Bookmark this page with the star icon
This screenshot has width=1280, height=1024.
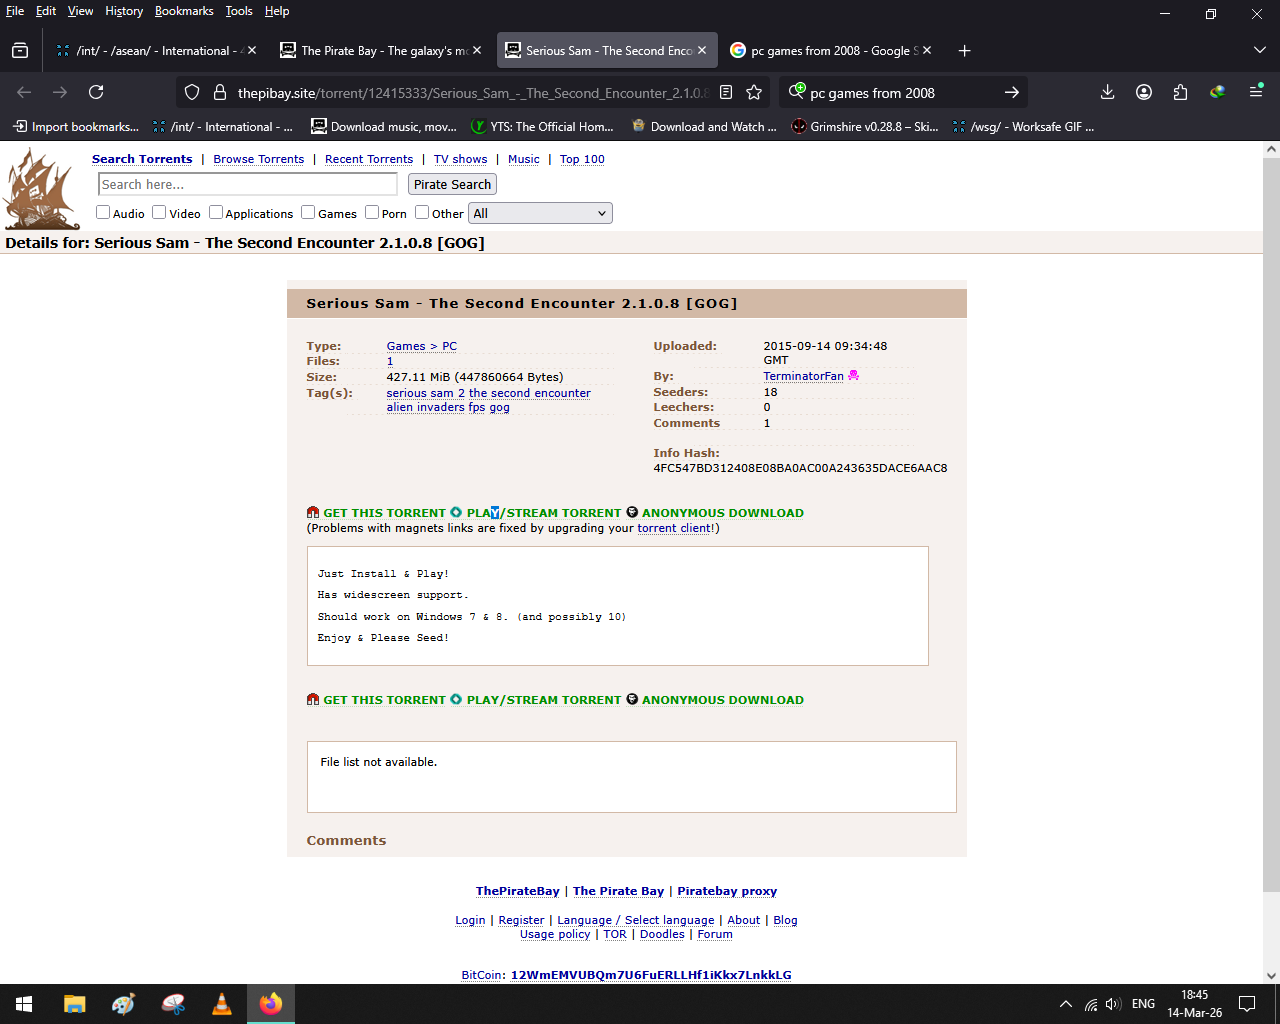pyautogui.click(x=754, y=92)
